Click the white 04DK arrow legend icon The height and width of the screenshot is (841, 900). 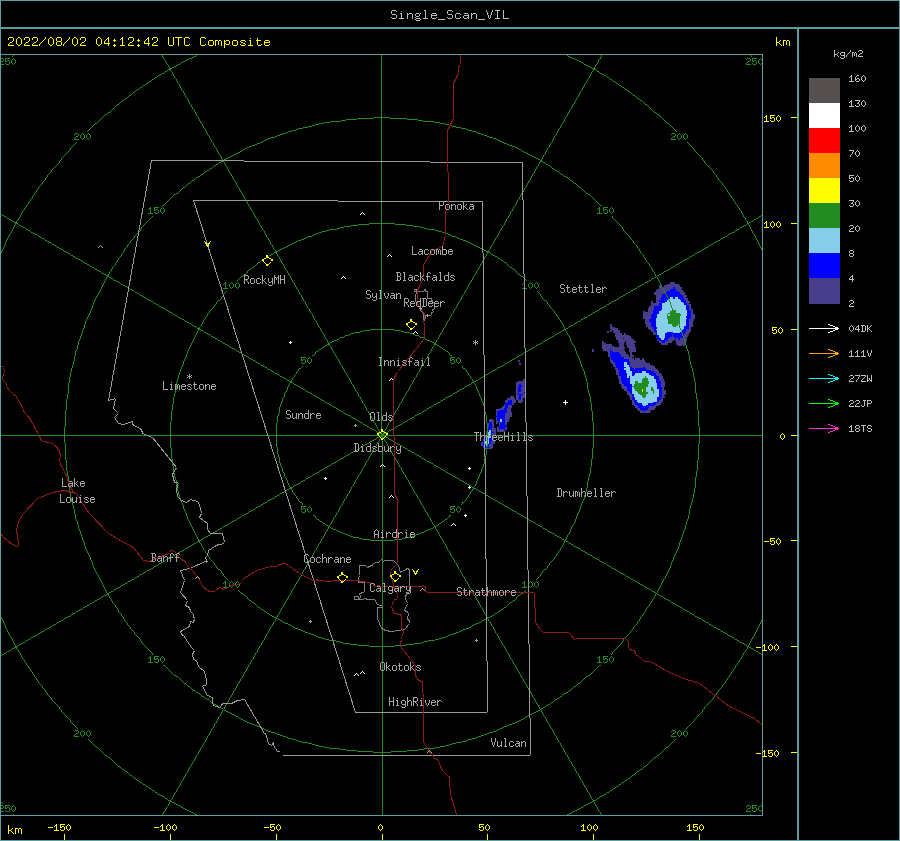[824, 328]
